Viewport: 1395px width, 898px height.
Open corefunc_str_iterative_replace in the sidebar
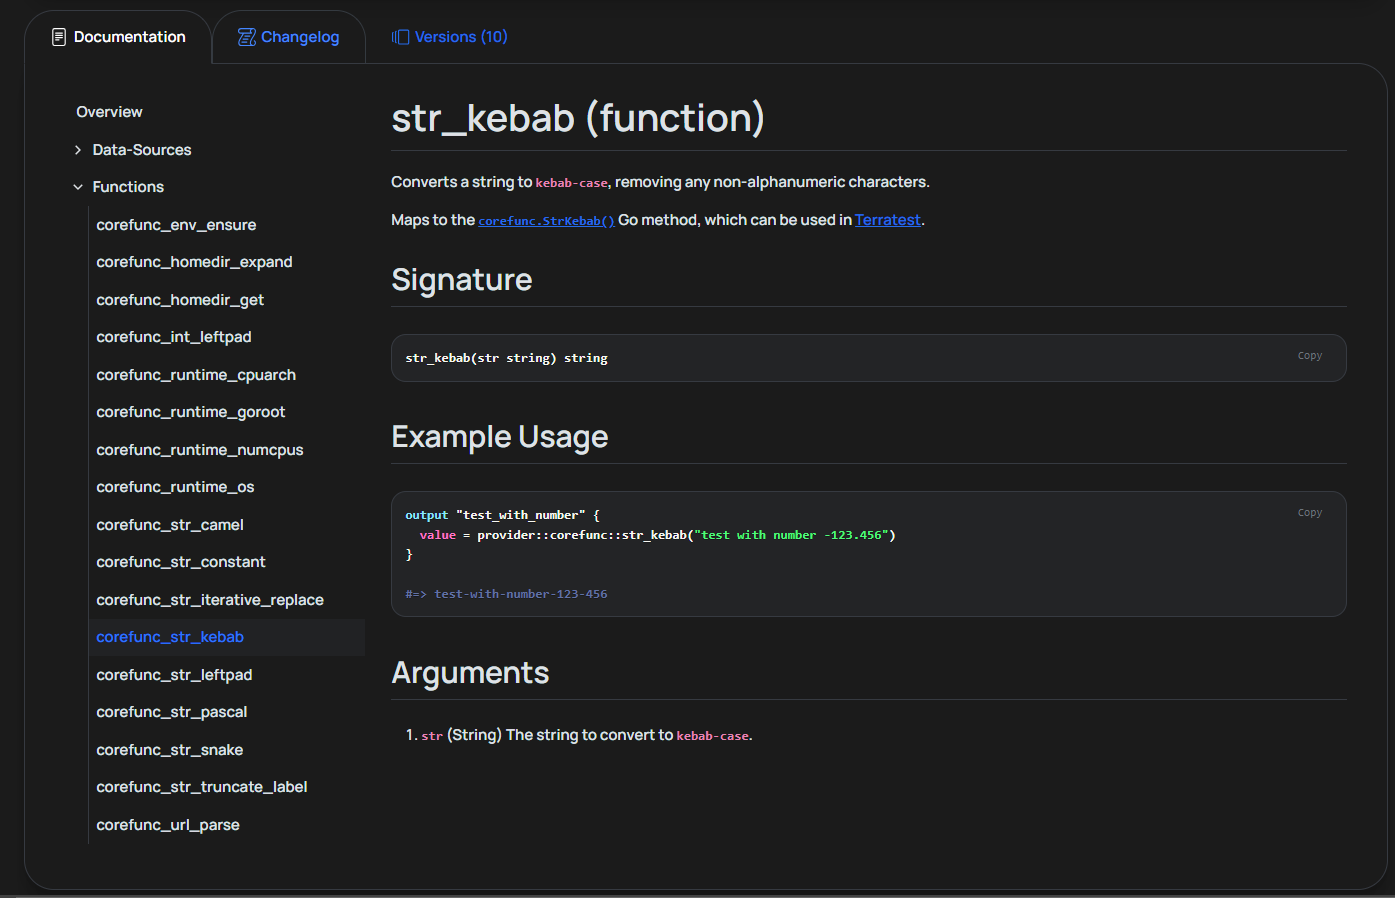(x=210, y=600)
